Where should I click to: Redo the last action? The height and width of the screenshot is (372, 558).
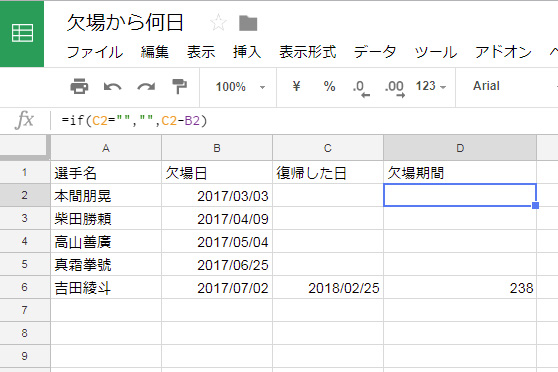tap(146, 87)
